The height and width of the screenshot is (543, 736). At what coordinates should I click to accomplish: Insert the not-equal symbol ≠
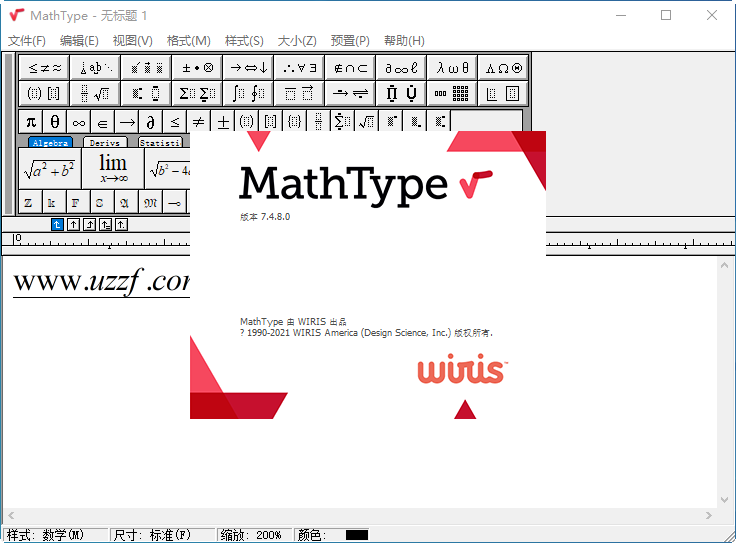click(199, 122)
